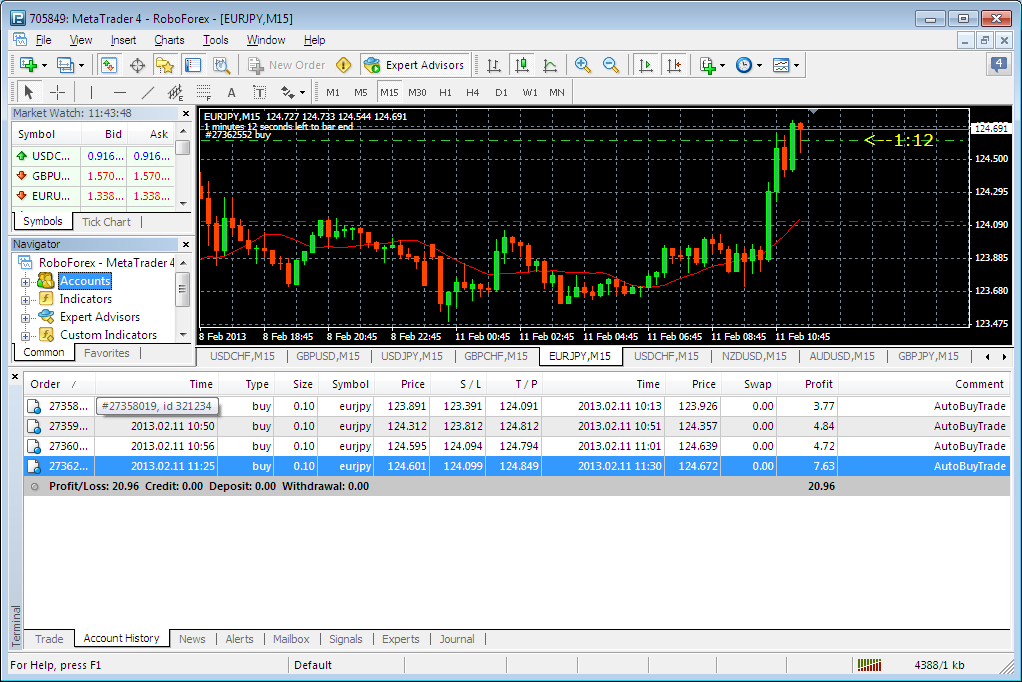Toggle the Expert Advisors button

[x=415, y=65]
